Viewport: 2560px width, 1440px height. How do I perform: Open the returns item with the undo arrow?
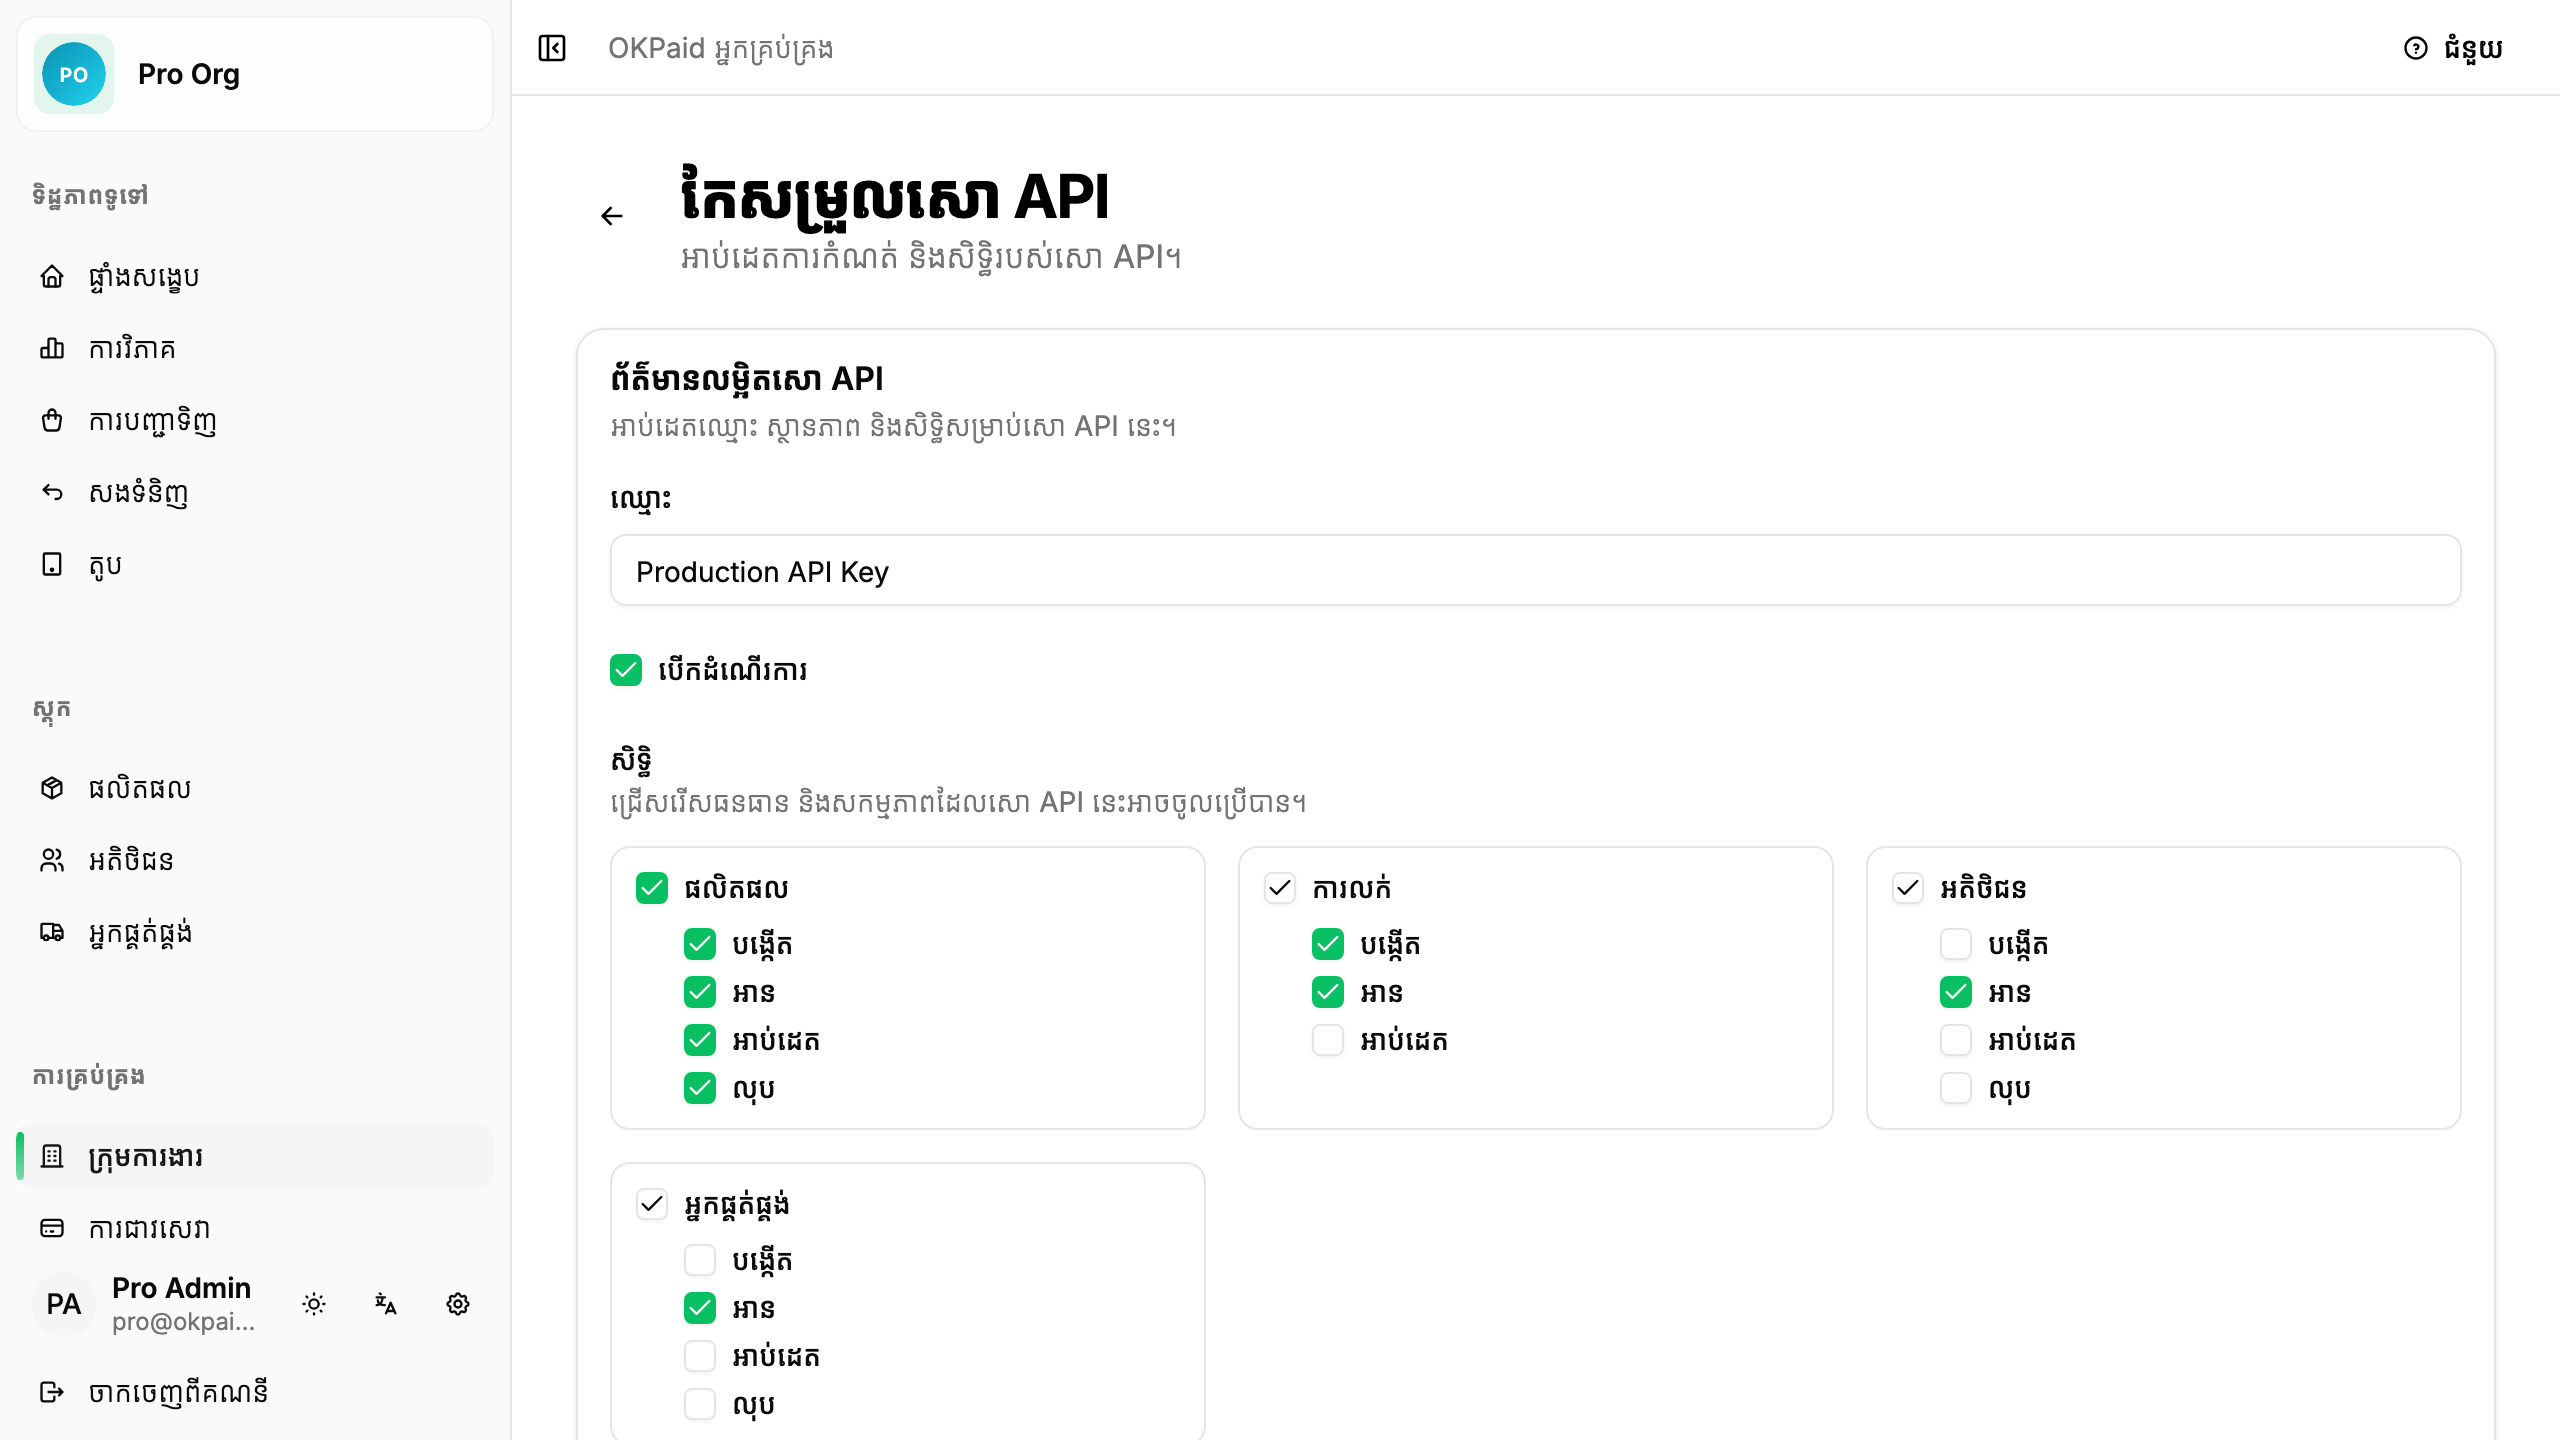[x=256, y=492]
